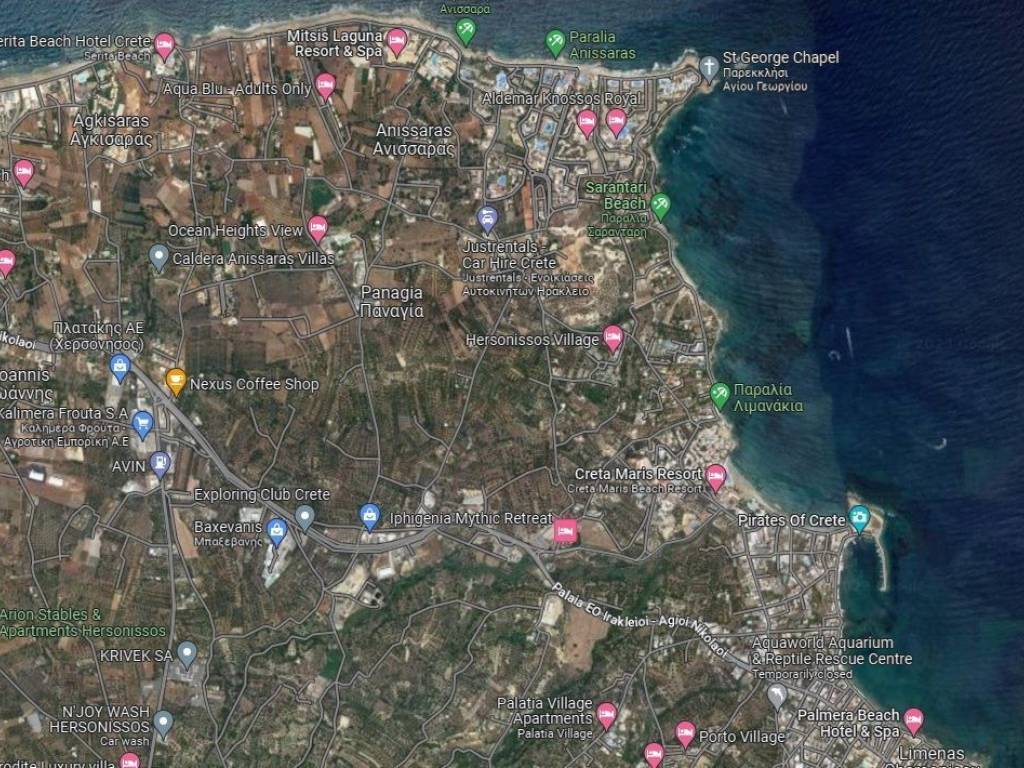The height and width of the screenshot is (768, 1024).
Task: Select the St George Chapel marker
Action: click(x=708, y=67)
